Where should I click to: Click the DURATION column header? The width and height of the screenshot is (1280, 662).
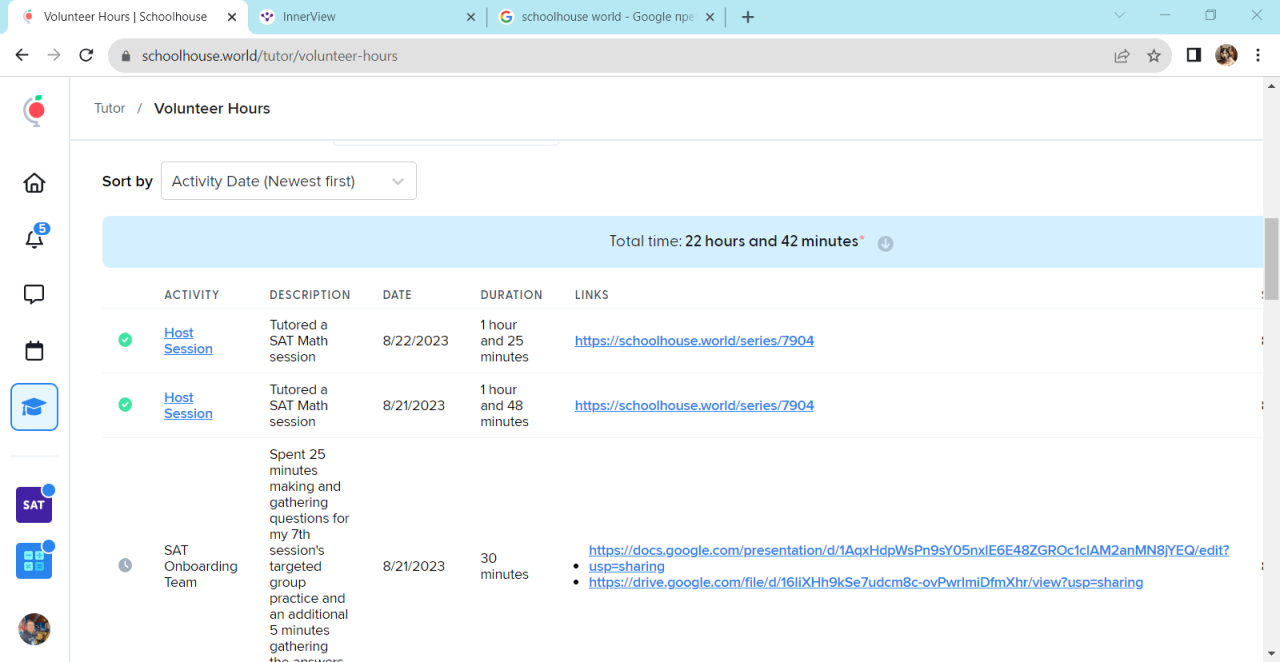511,295
